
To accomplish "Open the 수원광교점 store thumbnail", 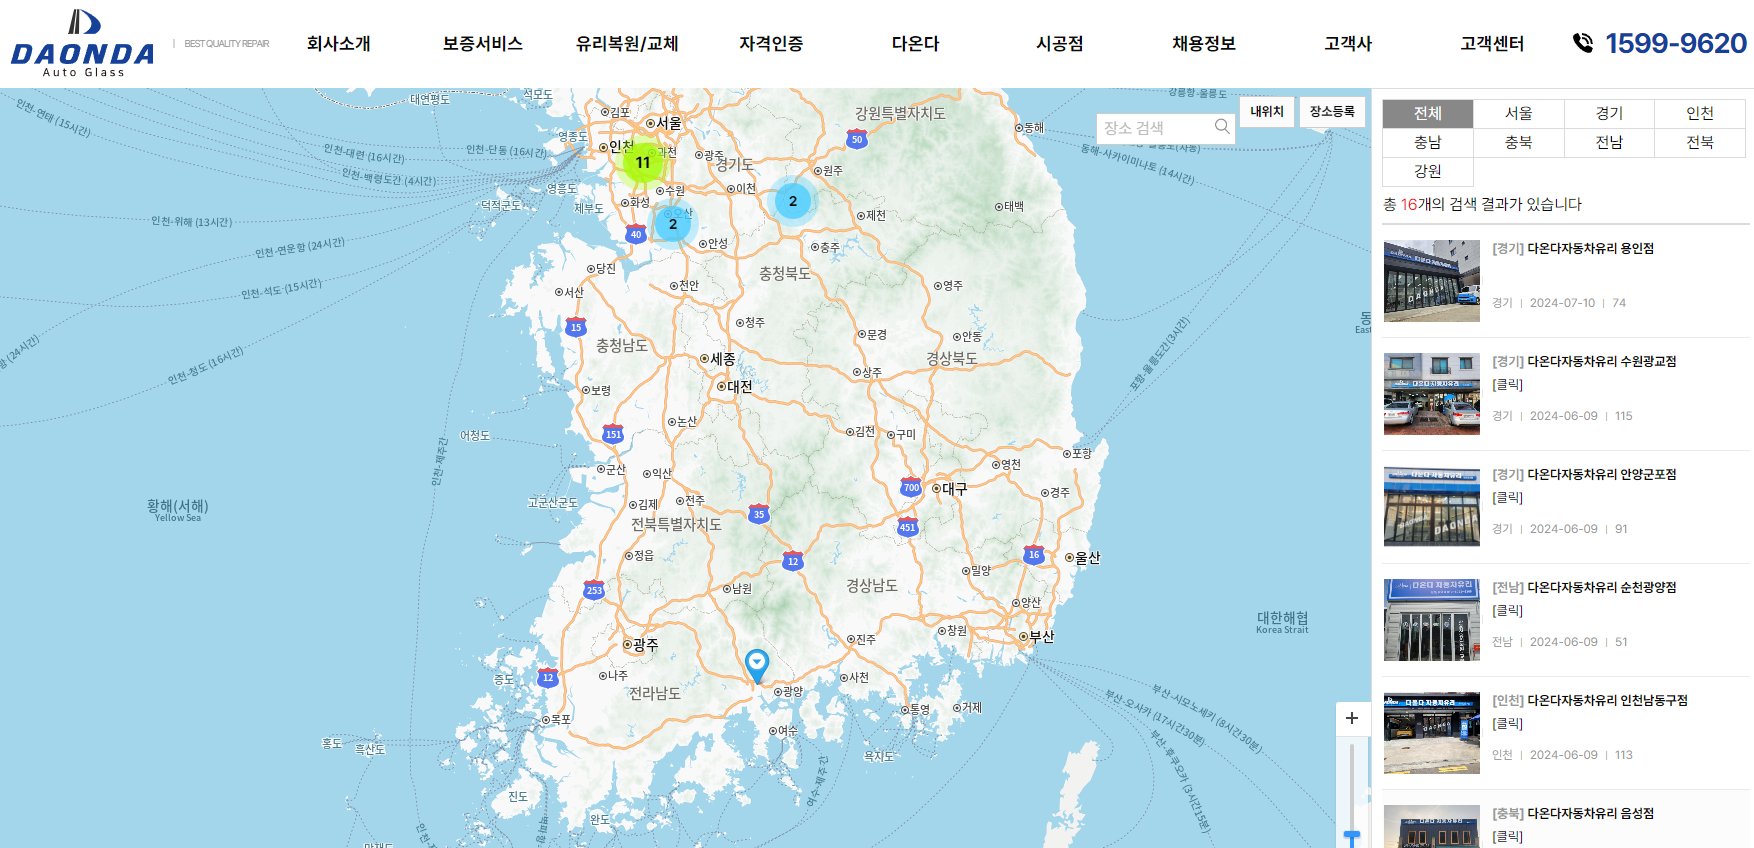I will pyautogui.click(x=1432, y=394).
